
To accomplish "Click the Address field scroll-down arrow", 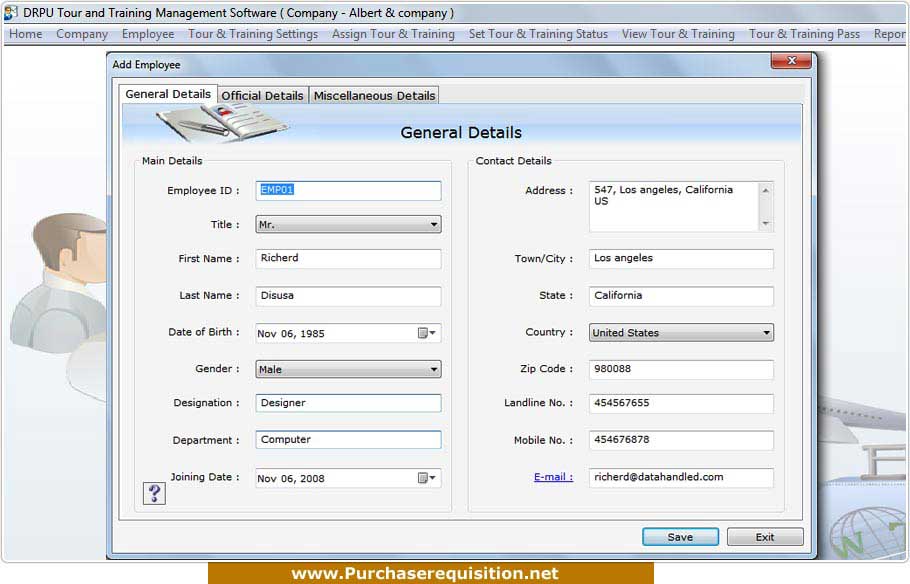I will coord(765,225).
